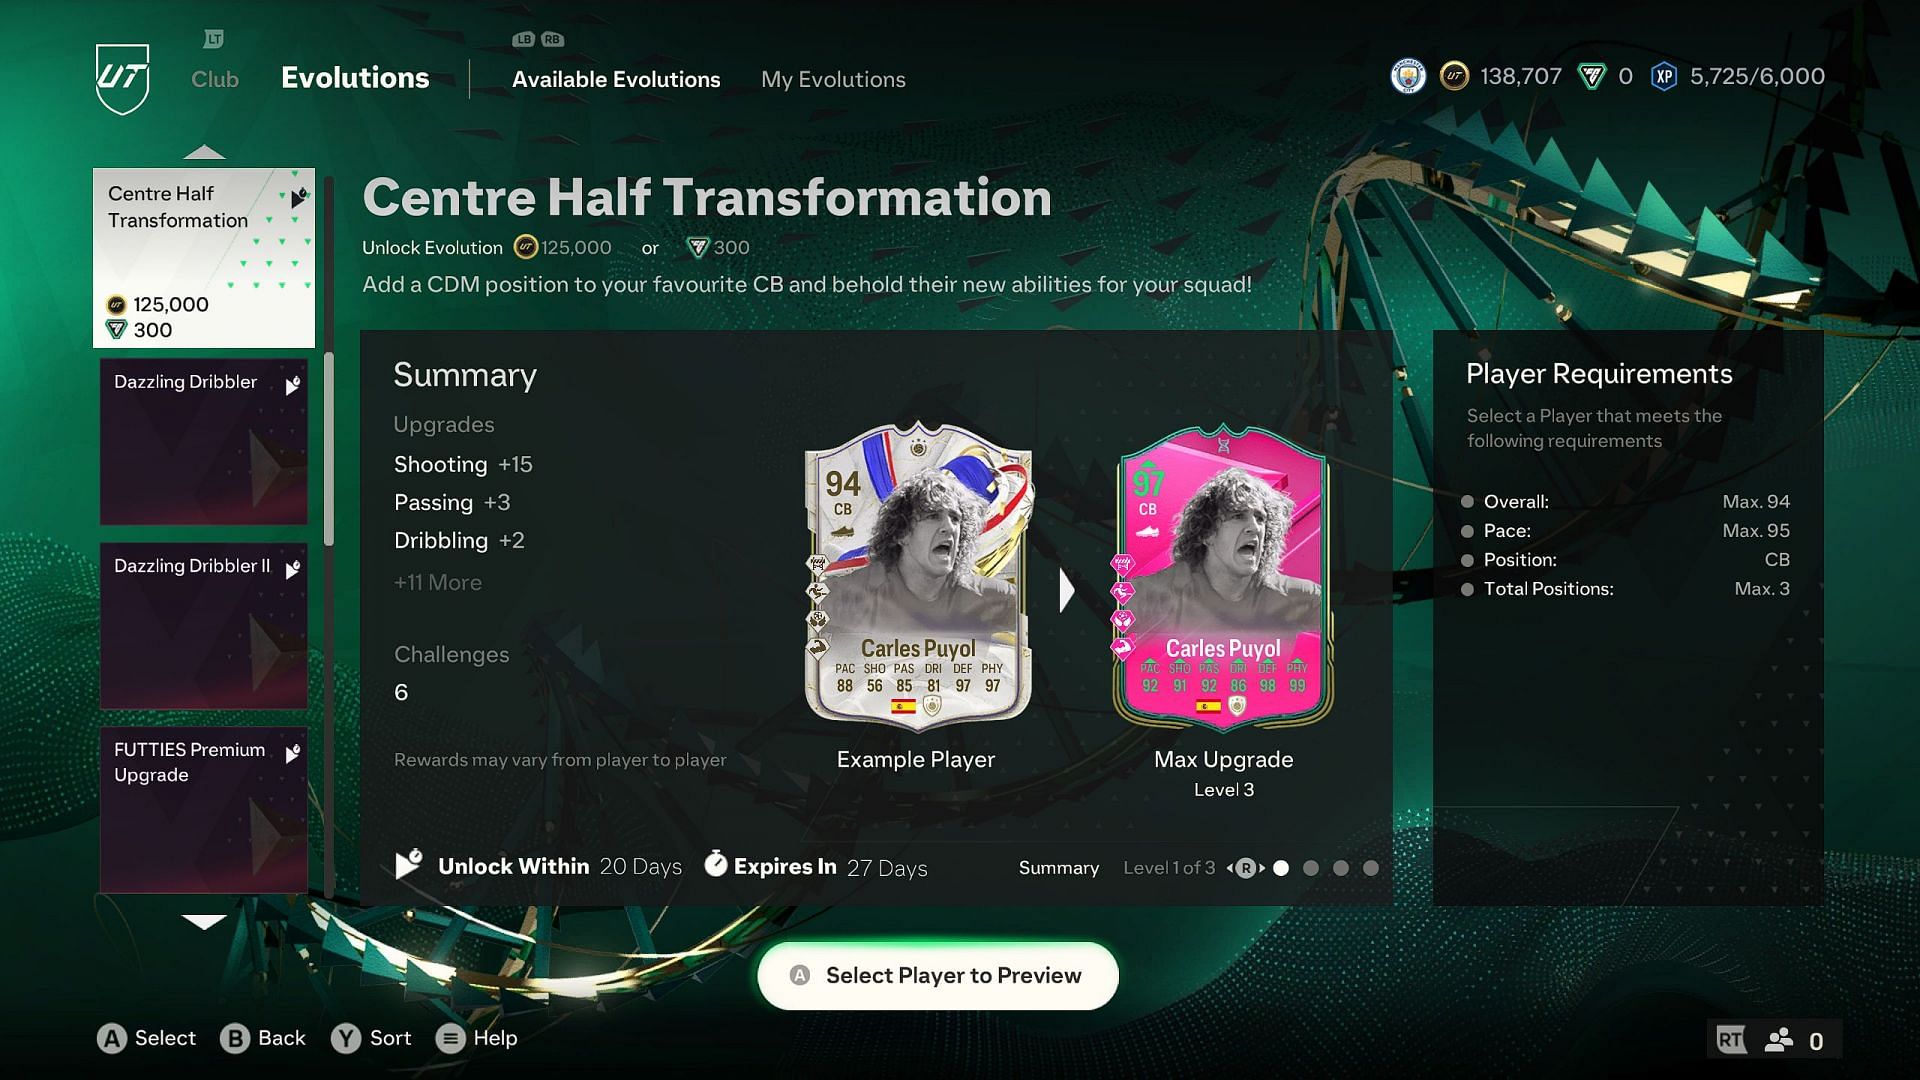Viewport: 1920px width, 1080px height.
Task: Click the UT (Ultimate Team) home icon
Action: pyautogui.click(x=124, y=78)
